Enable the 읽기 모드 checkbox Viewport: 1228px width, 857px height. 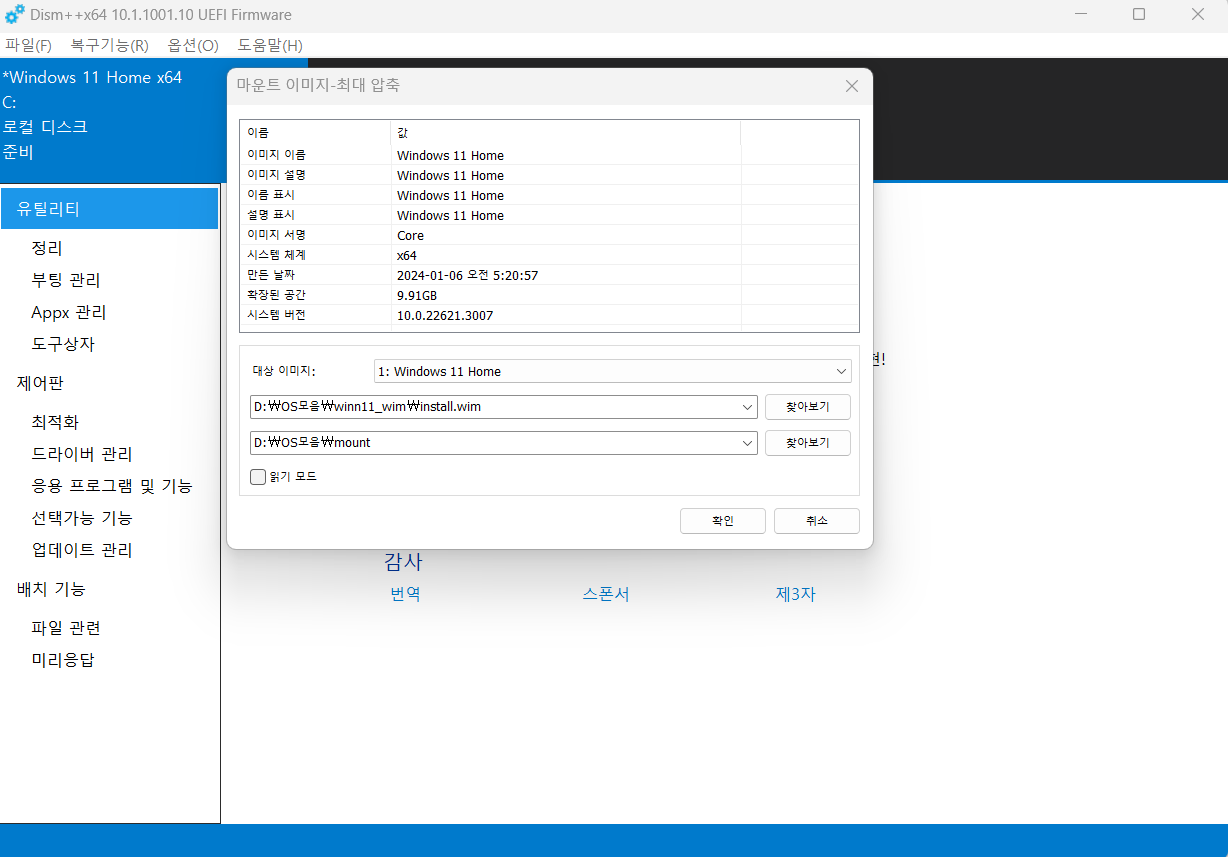click(x=258, y=477)
